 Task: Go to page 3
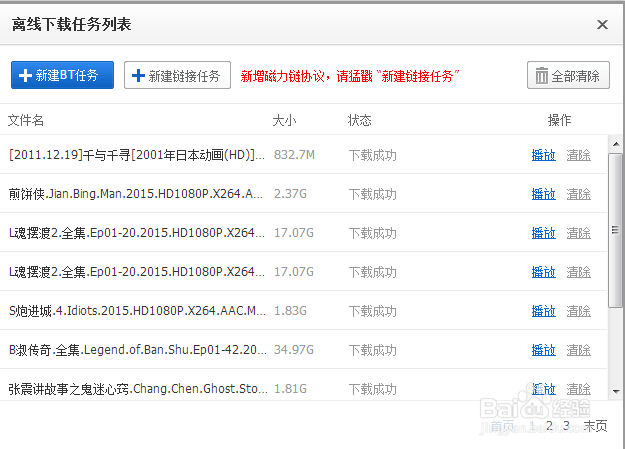coord(566,426)
